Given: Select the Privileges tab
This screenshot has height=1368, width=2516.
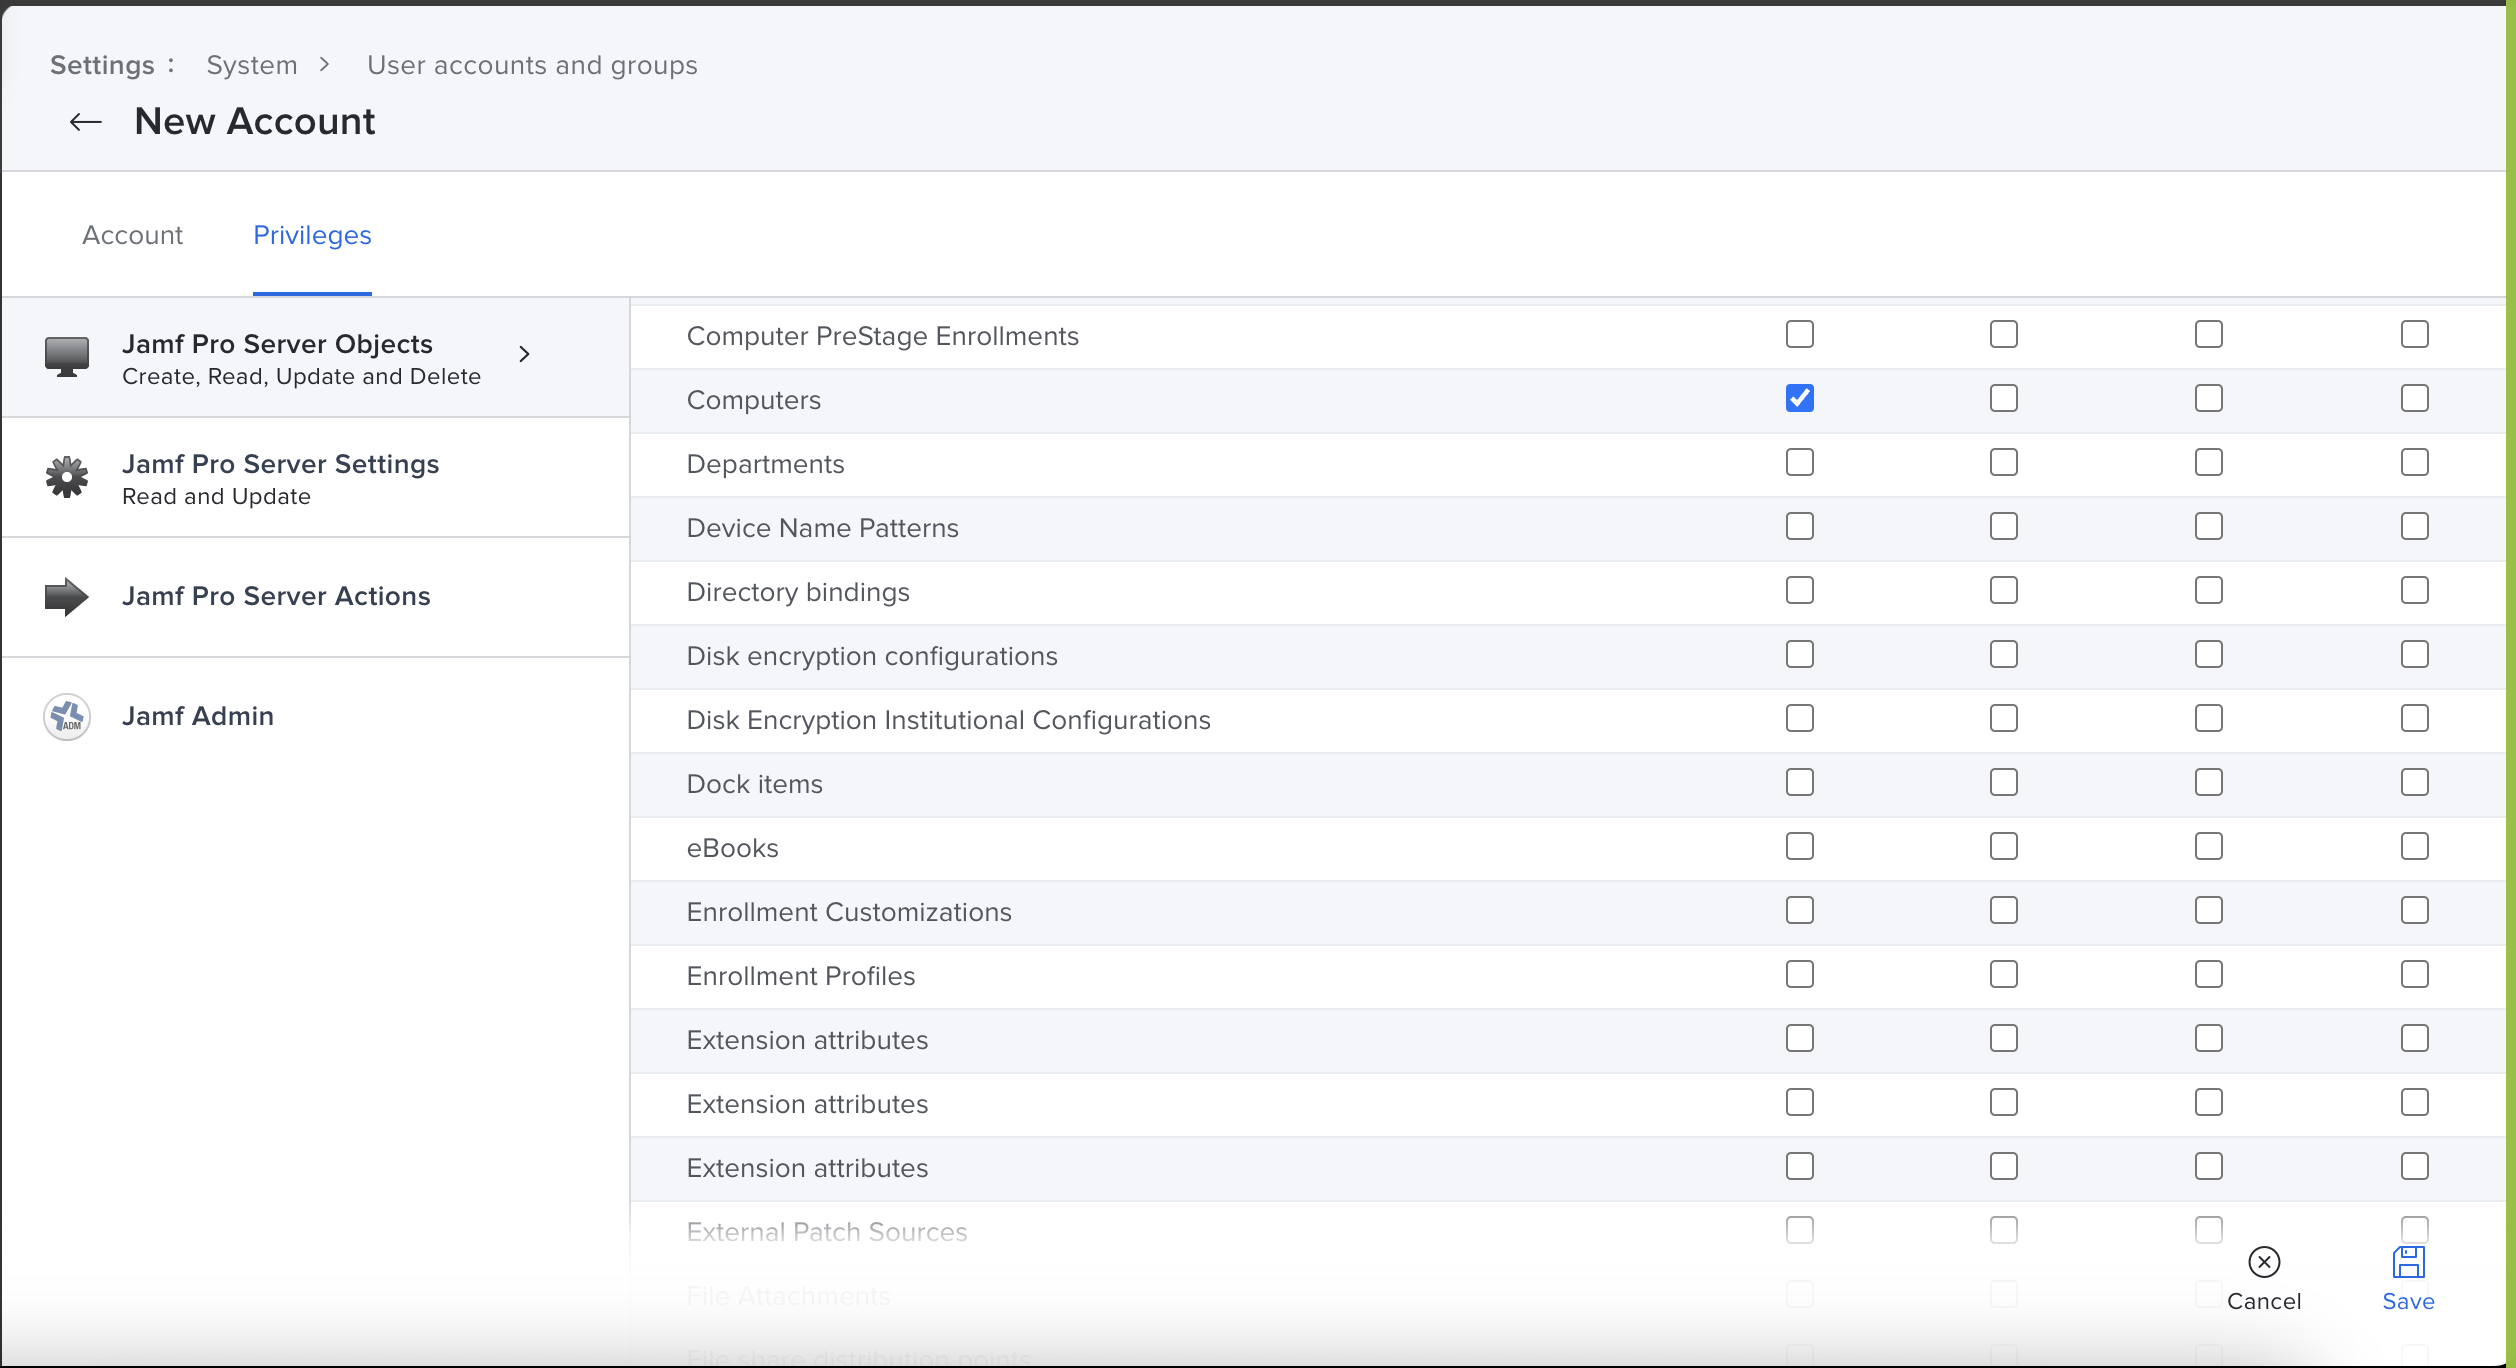Looking at the screenshot, I should click(312, 235).
